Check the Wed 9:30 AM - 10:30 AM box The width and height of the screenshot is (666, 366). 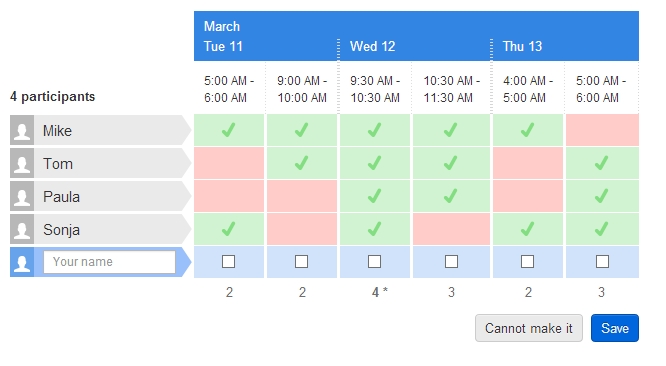point(374,262)
